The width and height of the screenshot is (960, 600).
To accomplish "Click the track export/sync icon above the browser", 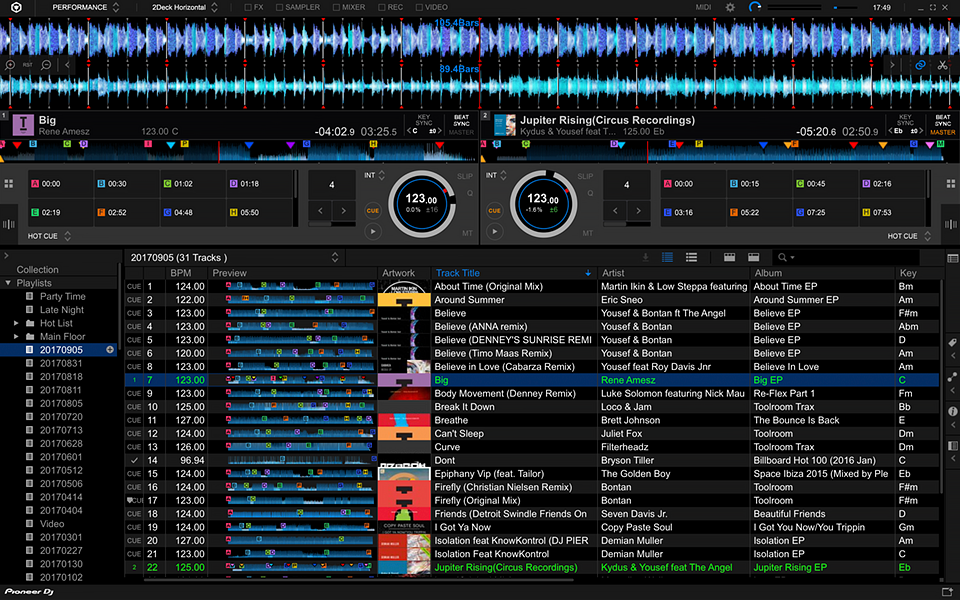I will (645, 258).
